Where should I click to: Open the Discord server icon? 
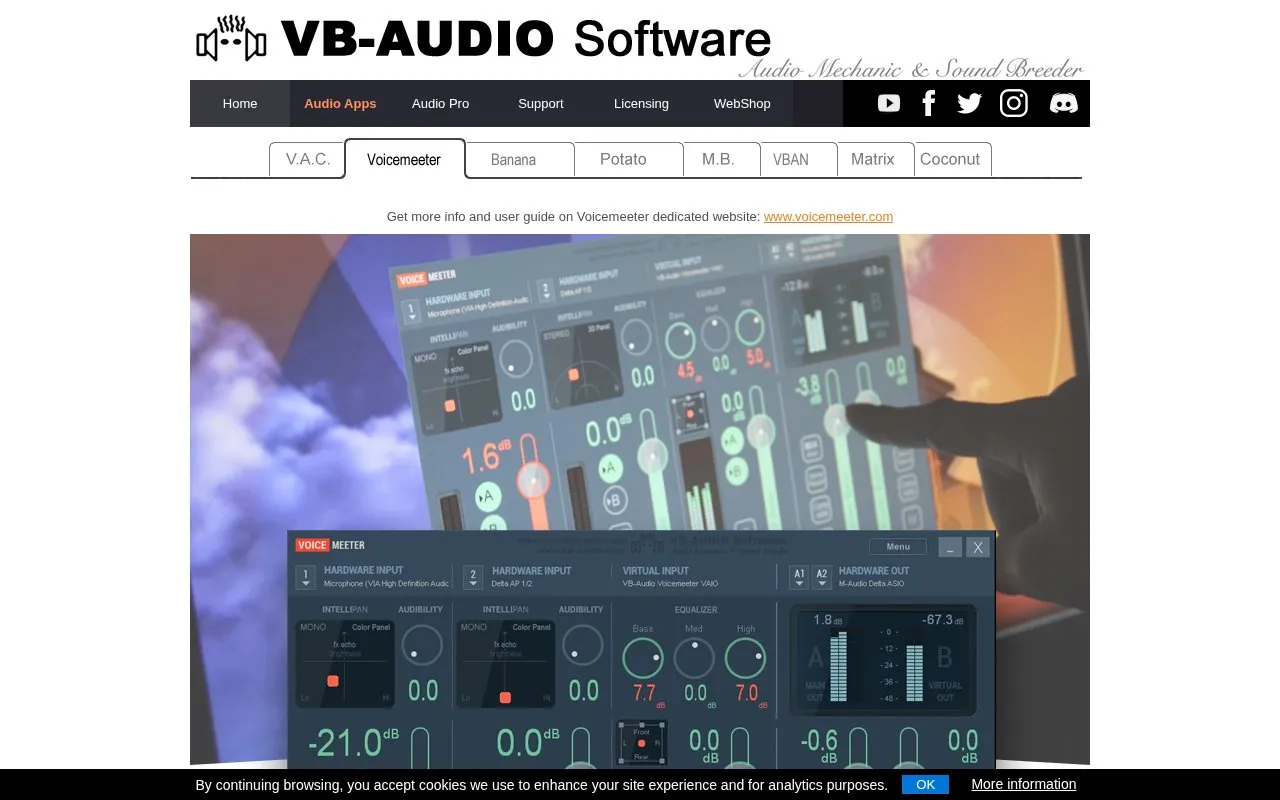1064,103
